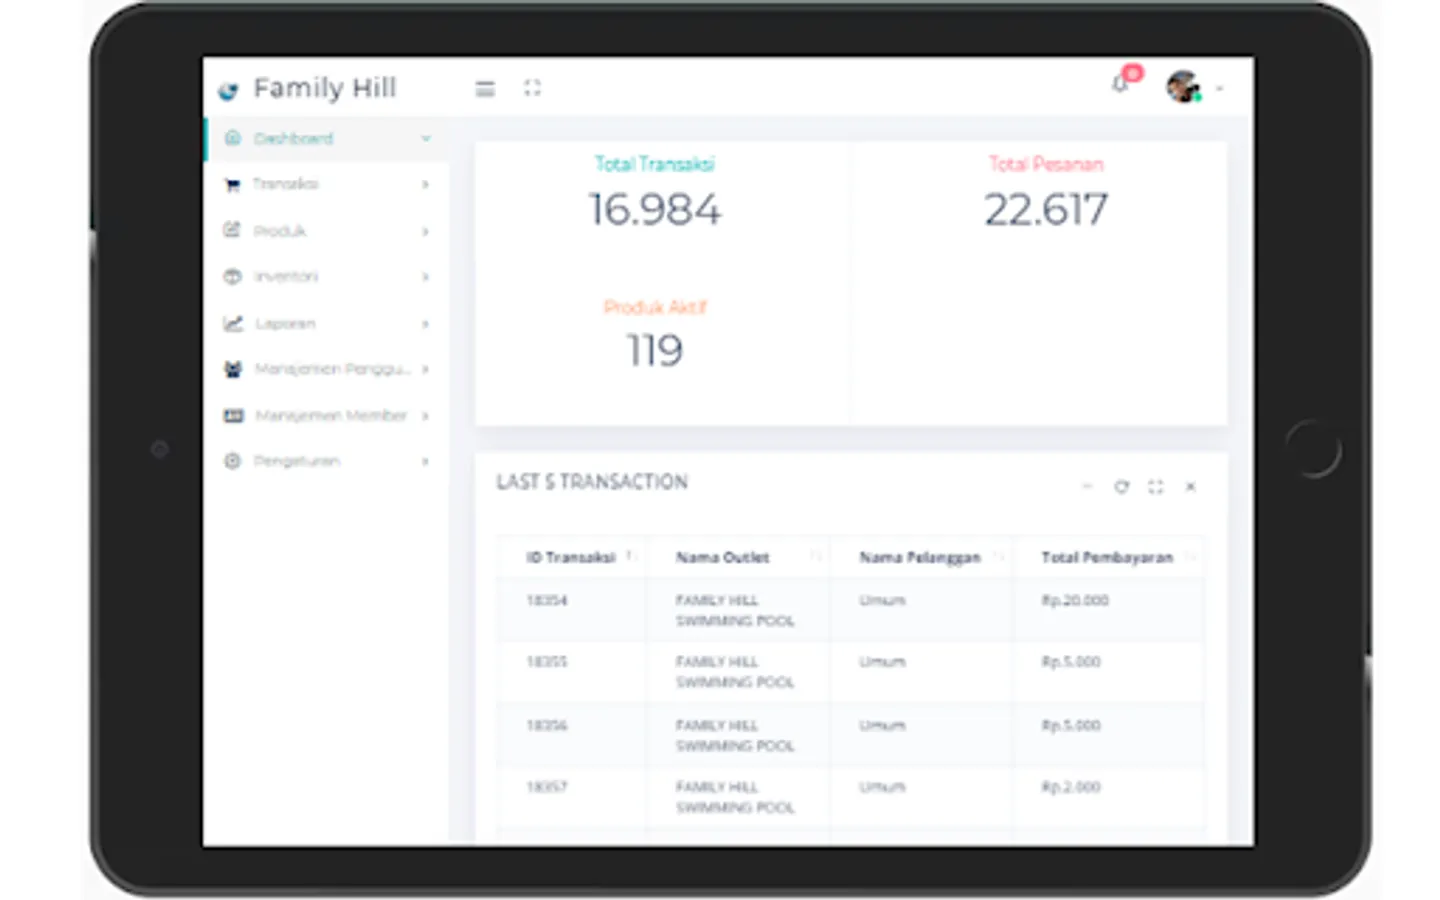Click the Transaksi cart icon
This screenshot has width=1440, height=900.
coord(233,184)
